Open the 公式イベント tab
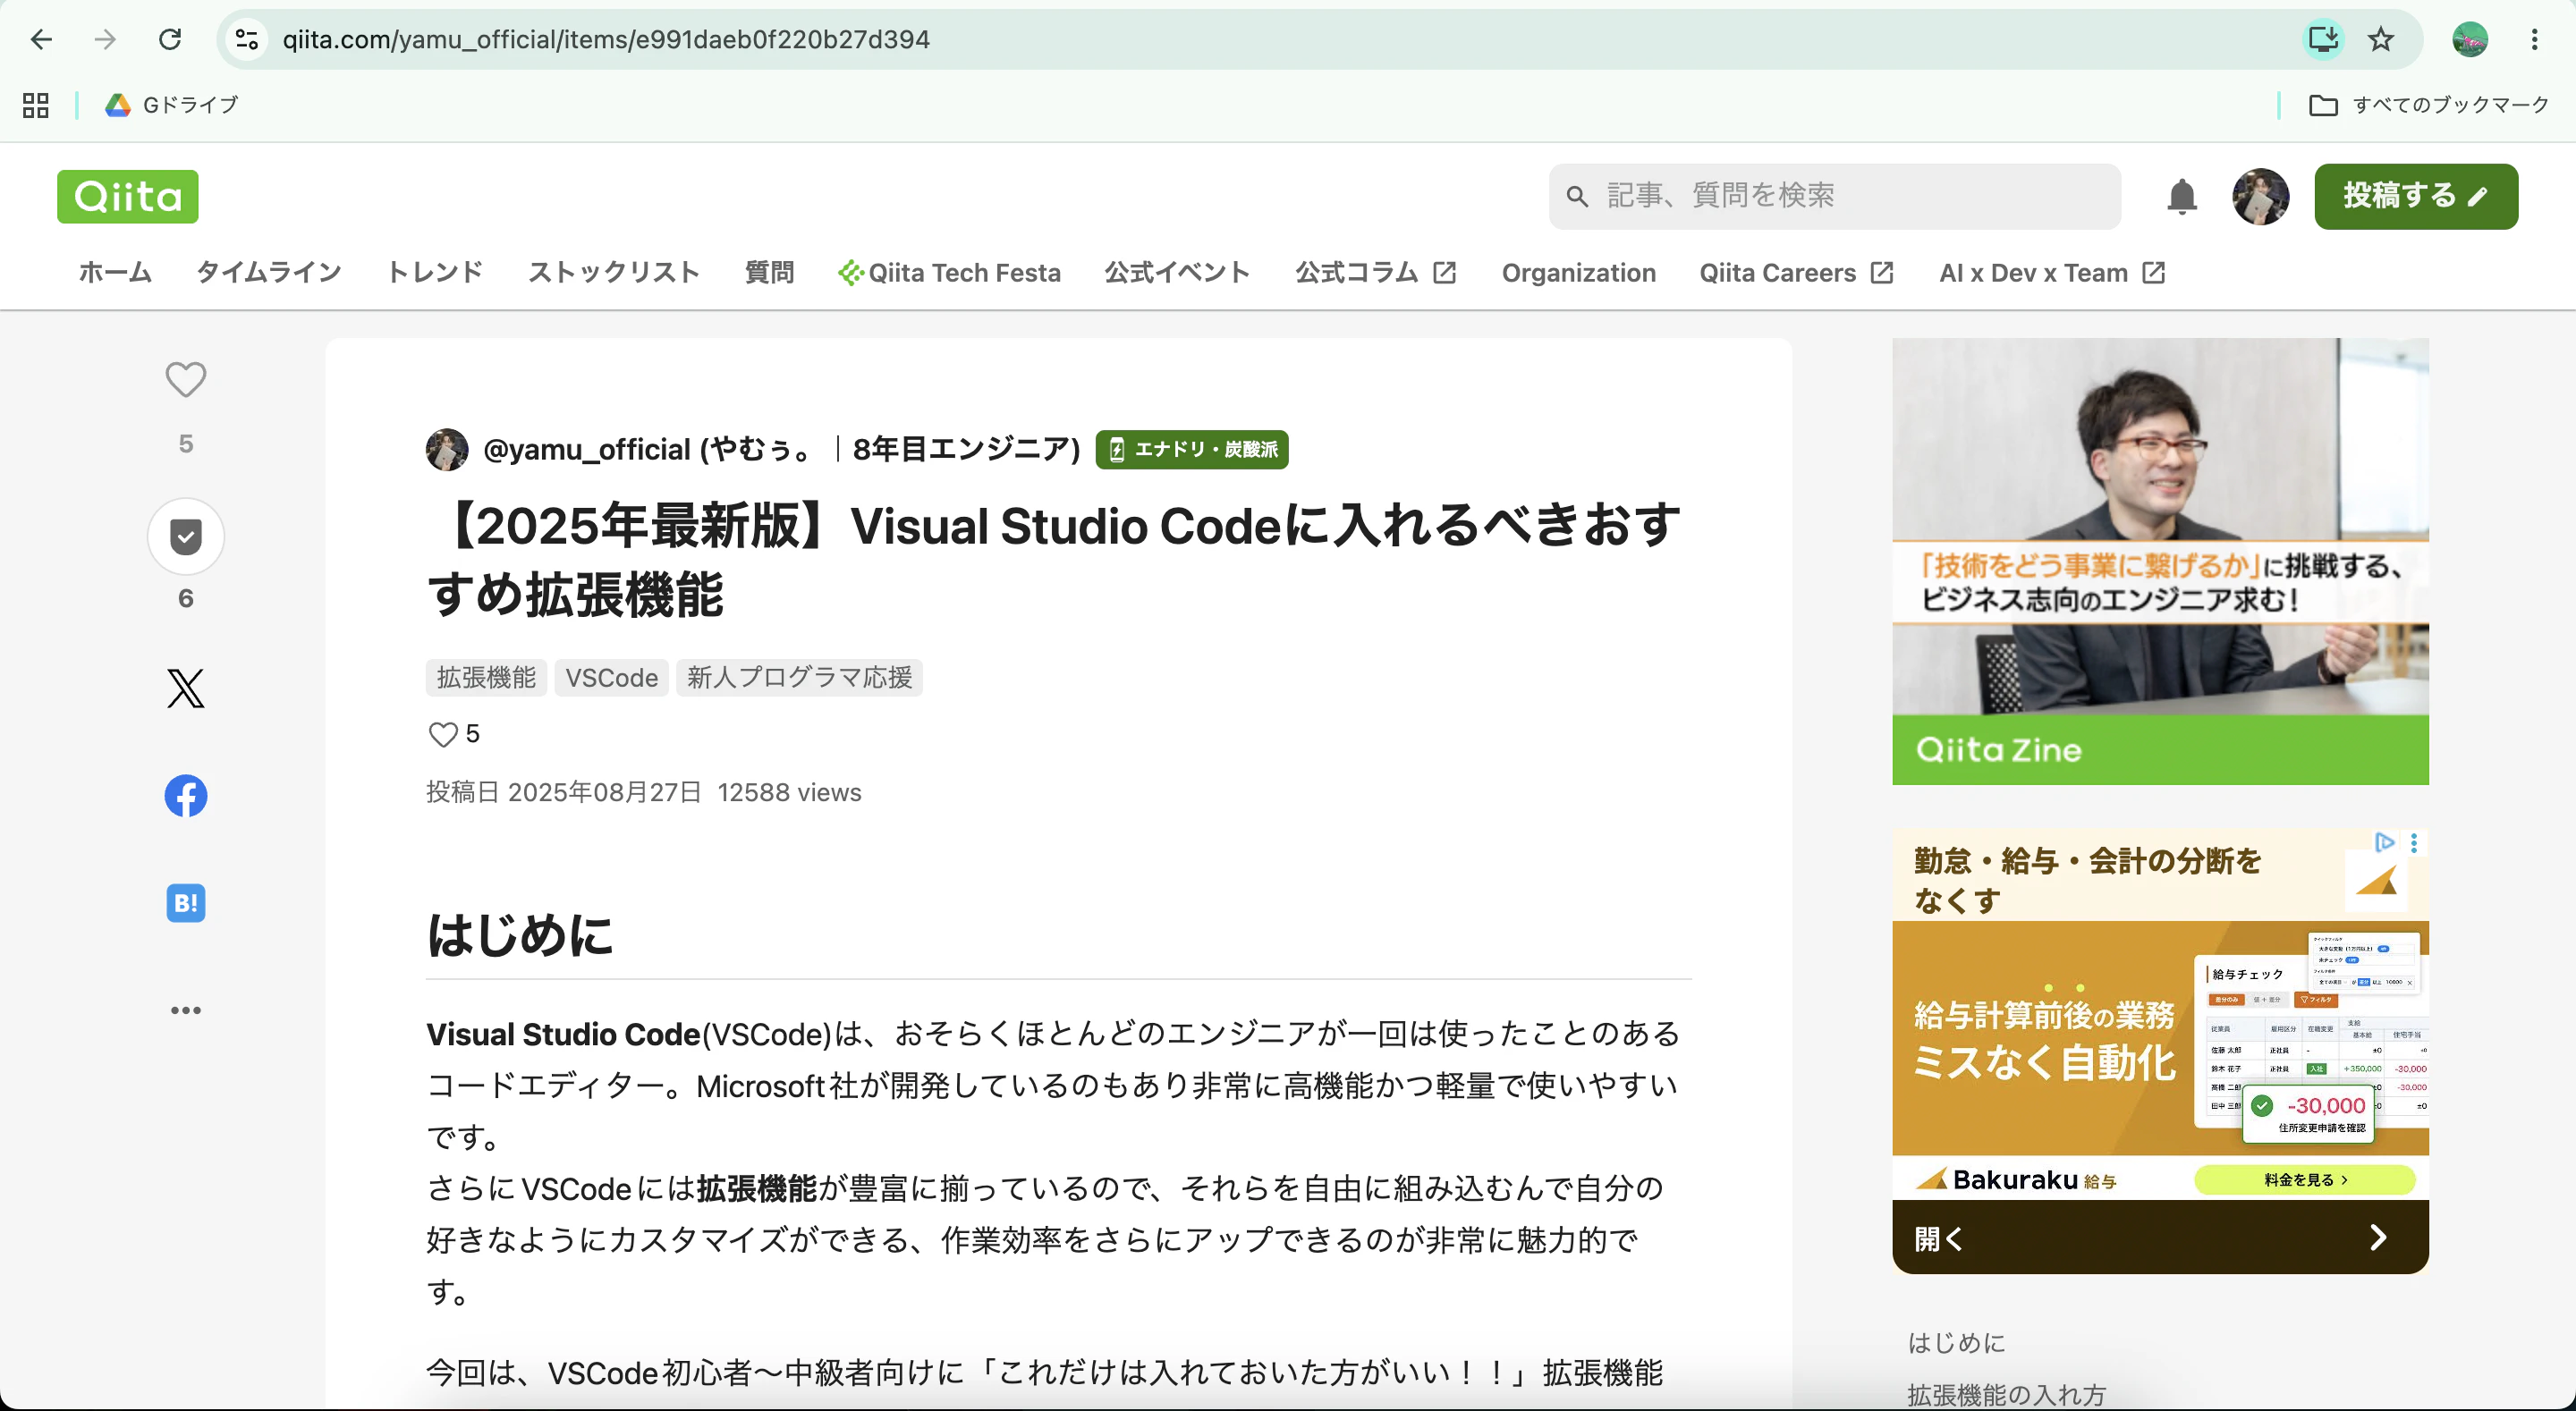Image resolution: width=2576 pixels, height=1411 pixels. tap(1177, 273)
